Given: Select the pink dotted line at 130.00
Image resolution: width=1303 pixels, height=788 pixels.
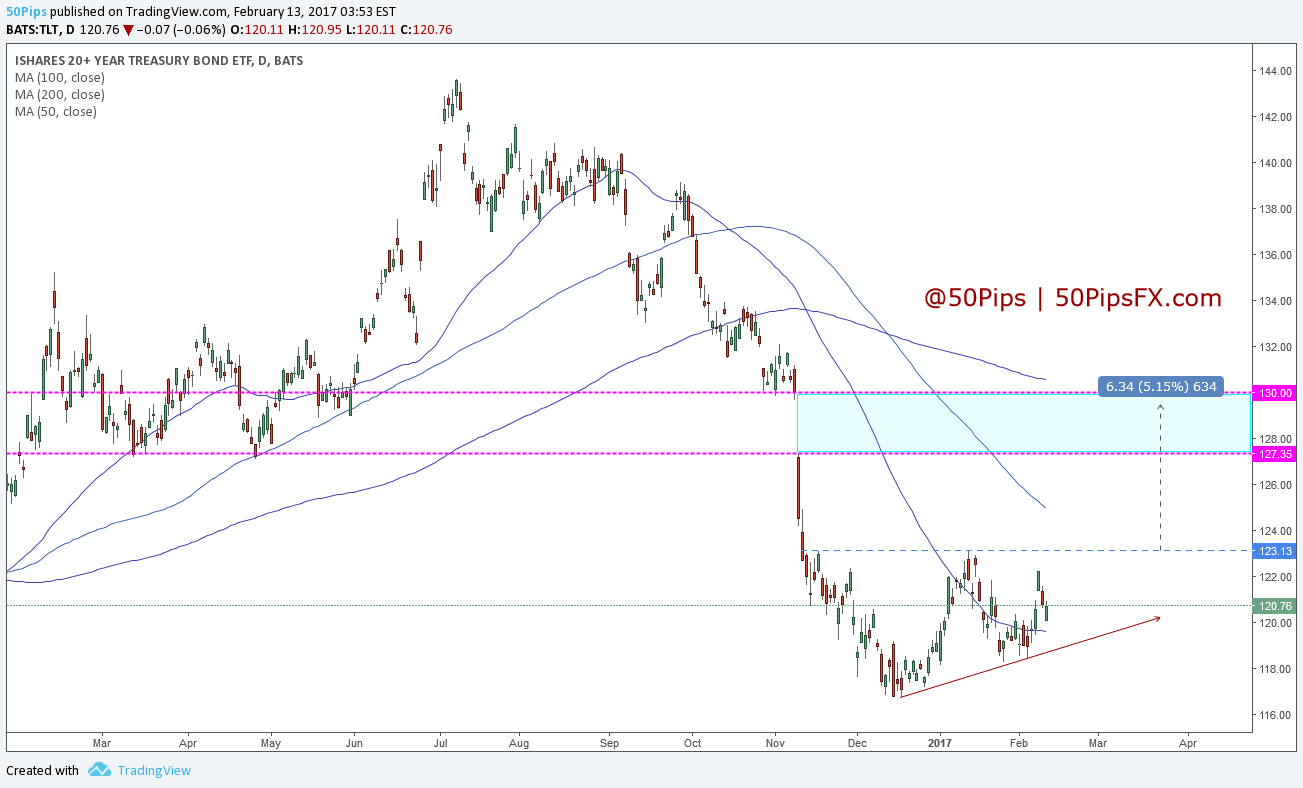Looking at the screenshot, I should tap(628, 393).
